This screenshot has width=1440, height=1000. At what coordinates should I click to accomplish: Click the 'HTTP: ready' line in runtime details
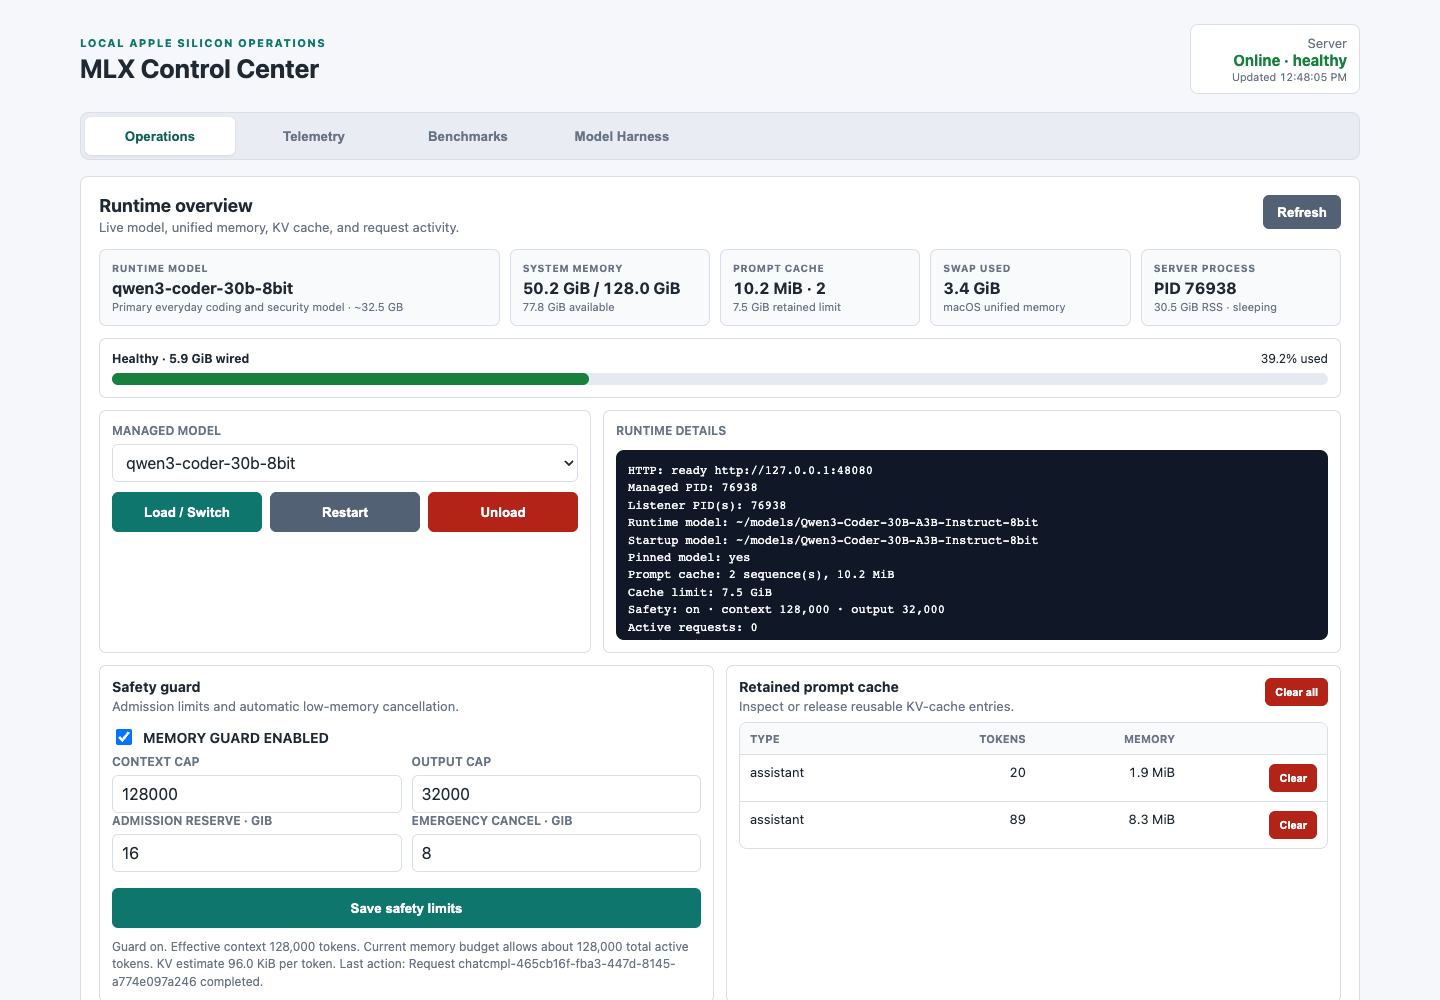tap(750, 470)
